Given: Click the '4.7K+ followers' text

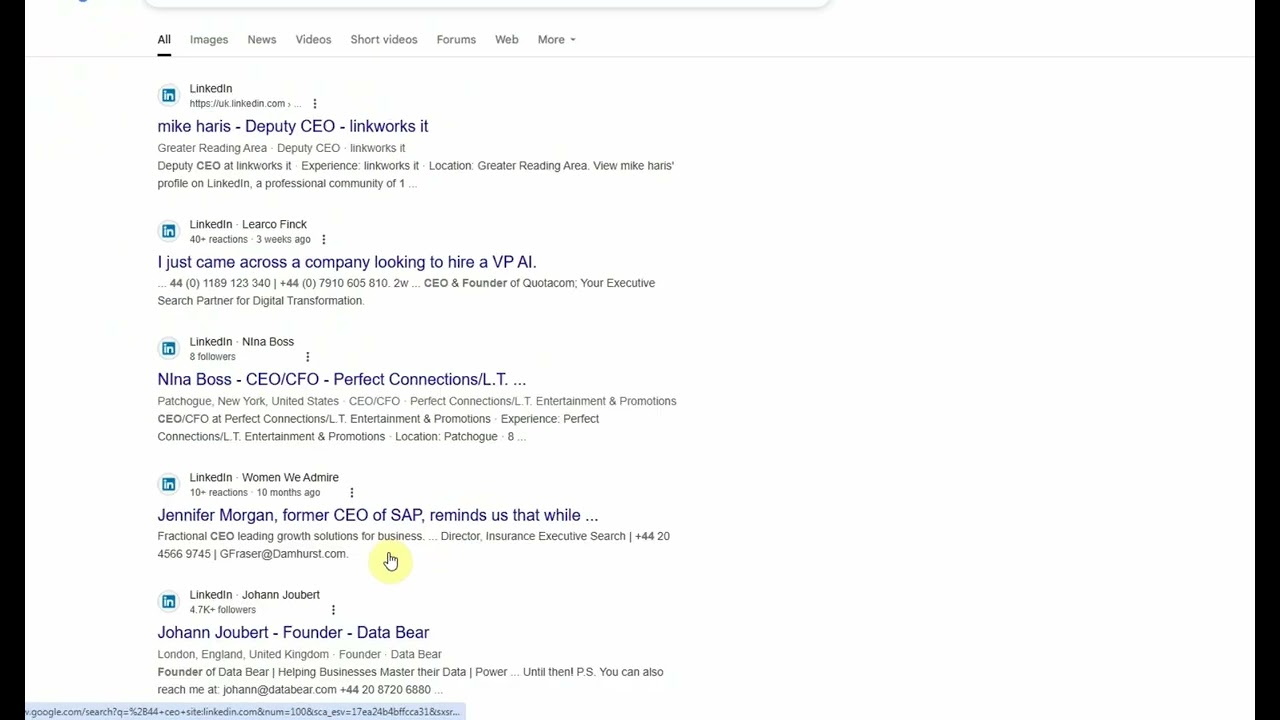Looking at the screenshot, I should [223, 610].
